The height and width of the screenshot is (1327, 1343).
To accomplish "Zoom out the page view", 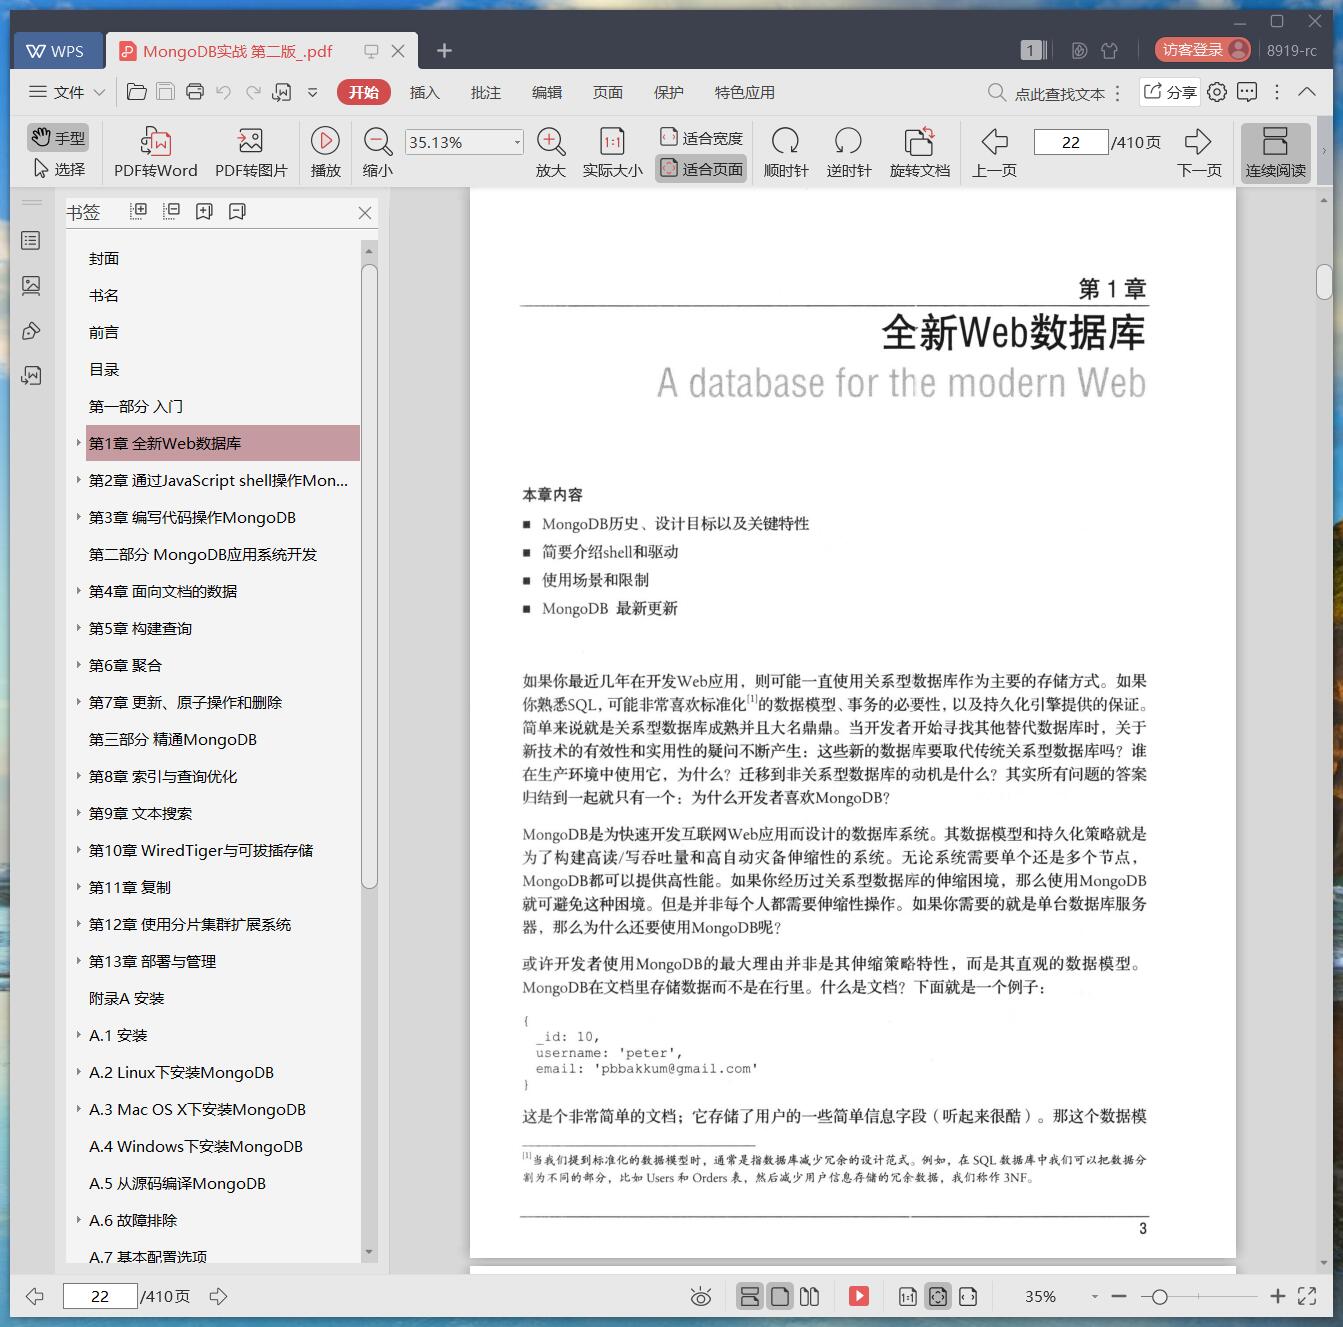I will coord(377,152).
